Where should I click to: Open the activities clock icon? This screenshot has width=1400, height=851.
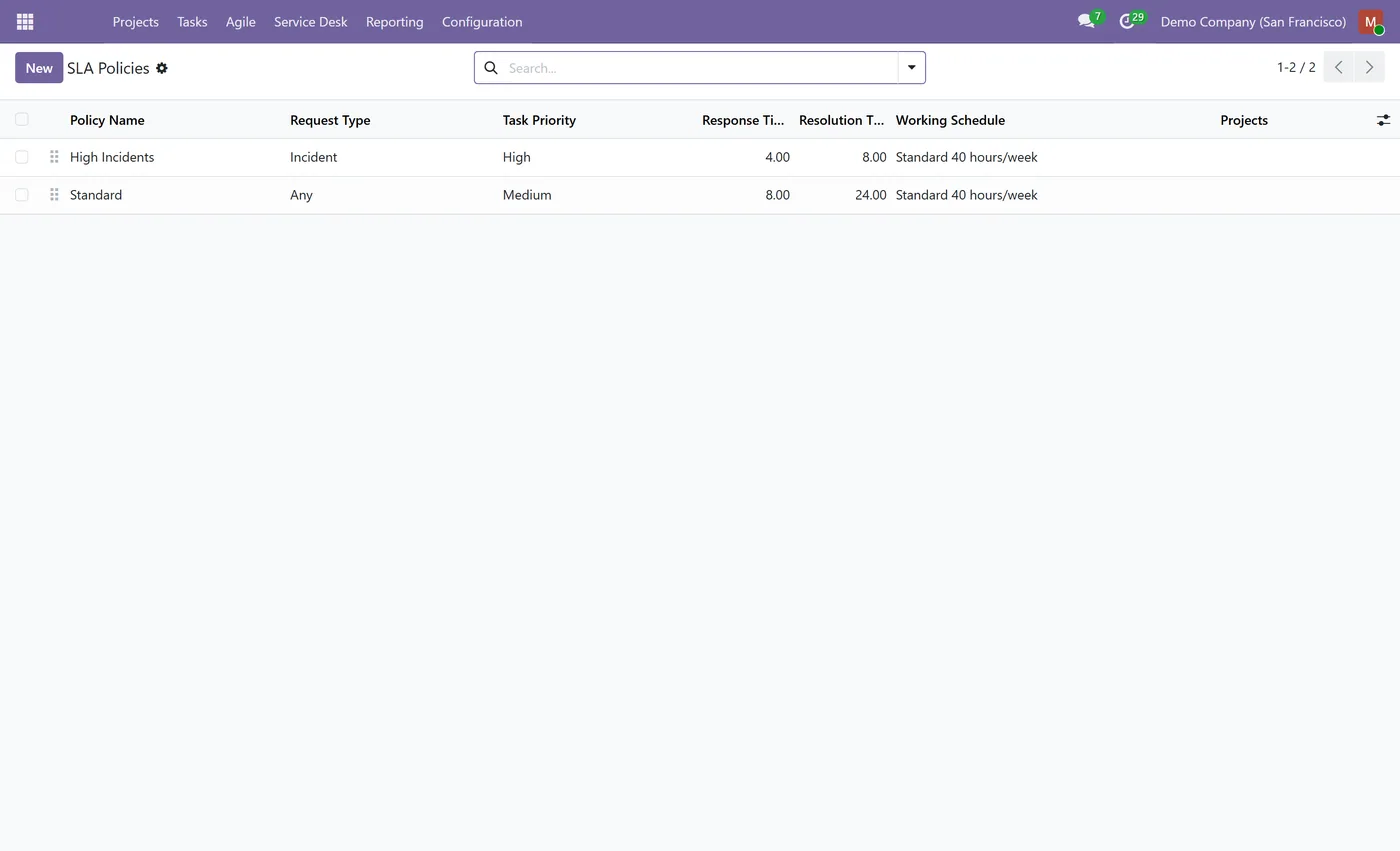coord(1128,21)
